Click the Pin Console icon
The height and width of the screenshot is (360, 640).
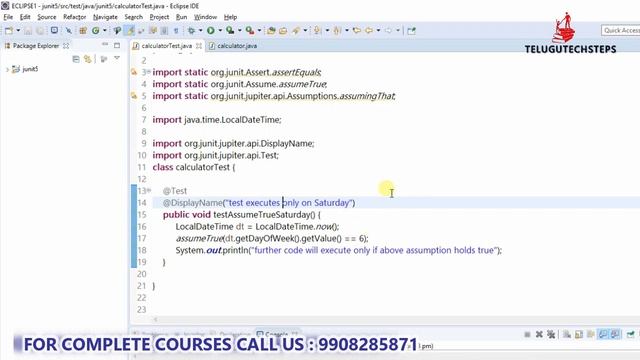click(631, 335)
